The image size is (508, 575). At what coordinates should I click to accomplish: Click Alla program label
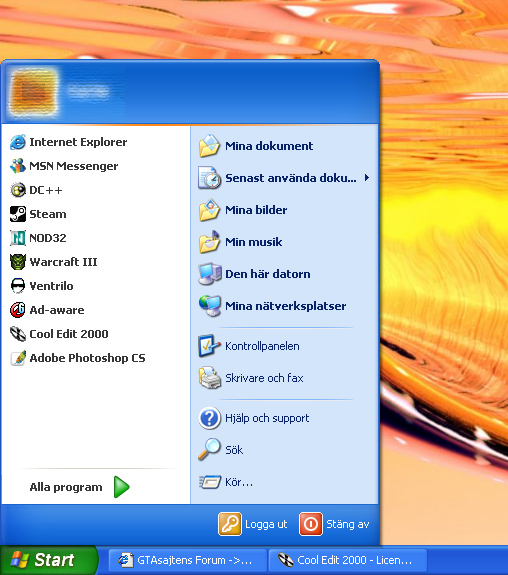point(66,487)
